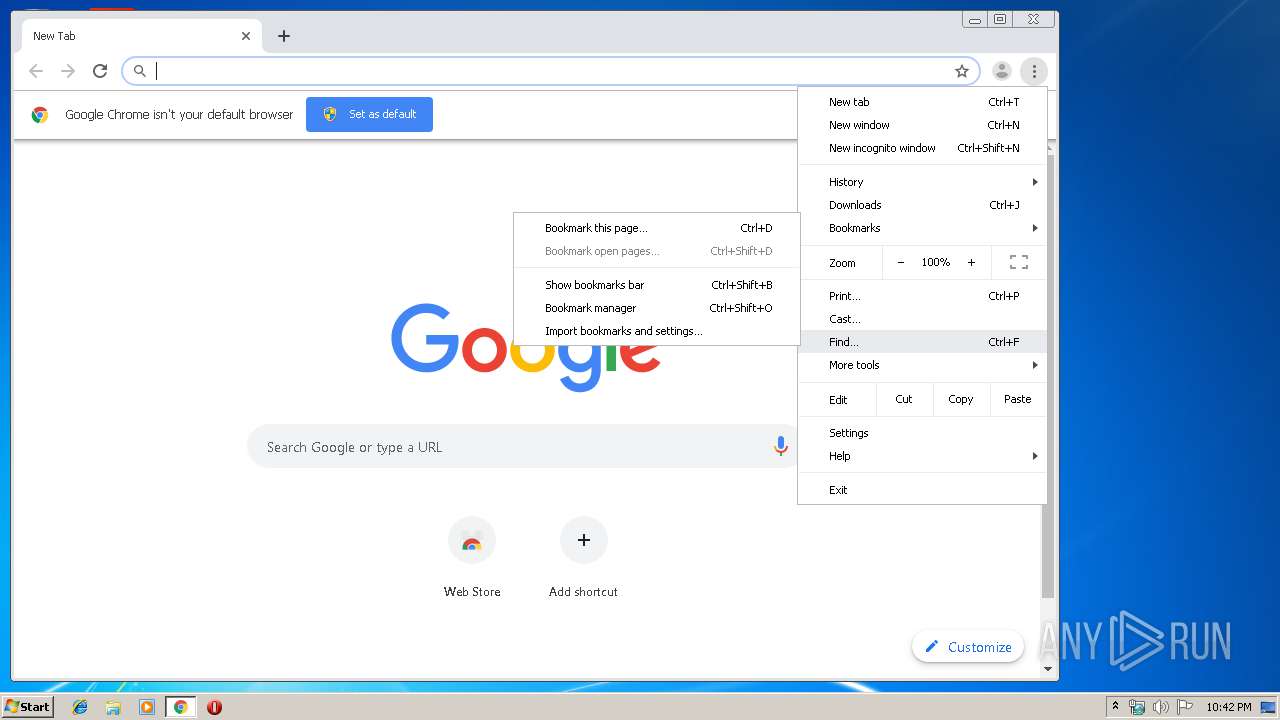Open the file explorer taskbar icon
Image resolution: width=1280 pixels, height=720 pixels.
tap(113, 707)
